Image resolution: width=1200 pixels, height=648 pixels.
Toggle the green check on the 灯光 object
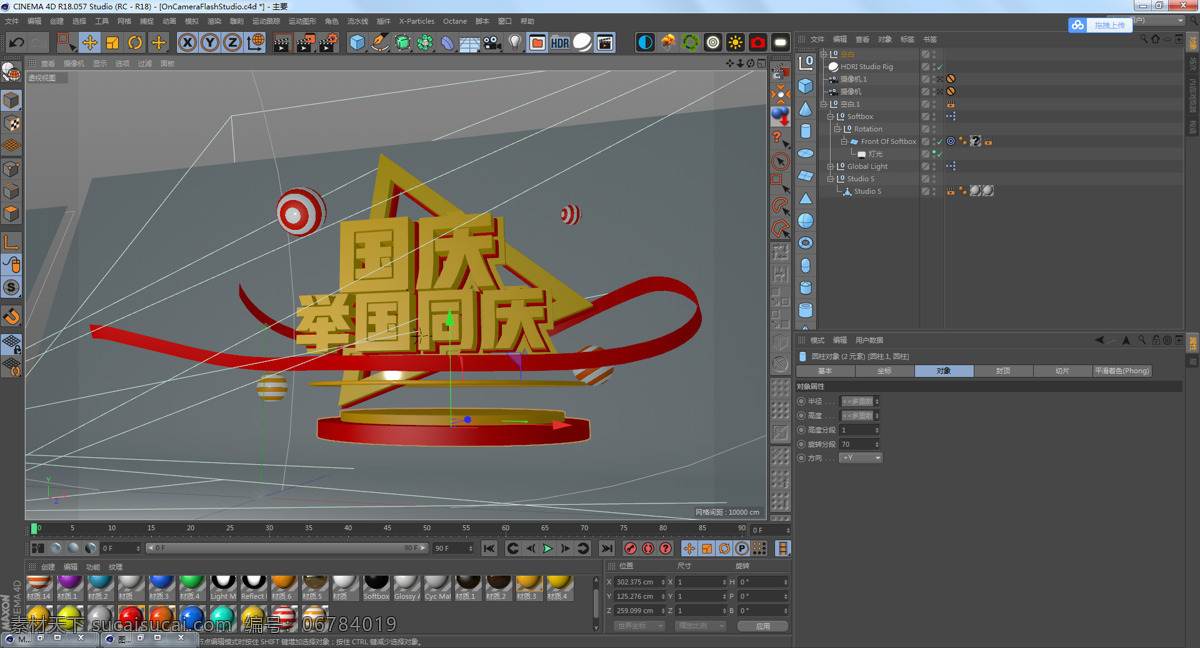coord(940,154)
